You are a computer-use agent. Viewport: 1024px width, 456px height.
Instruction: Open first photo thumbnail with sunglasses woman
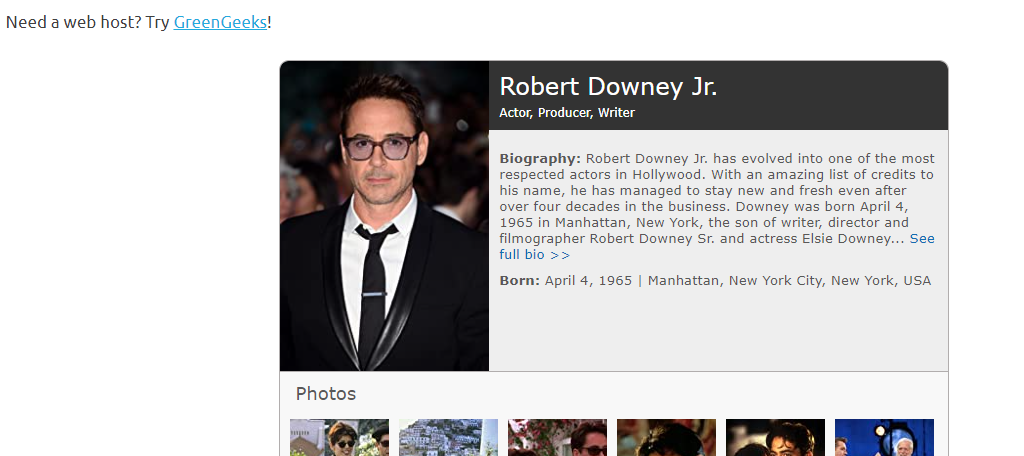pyautogui.click(x=340, y=438)
